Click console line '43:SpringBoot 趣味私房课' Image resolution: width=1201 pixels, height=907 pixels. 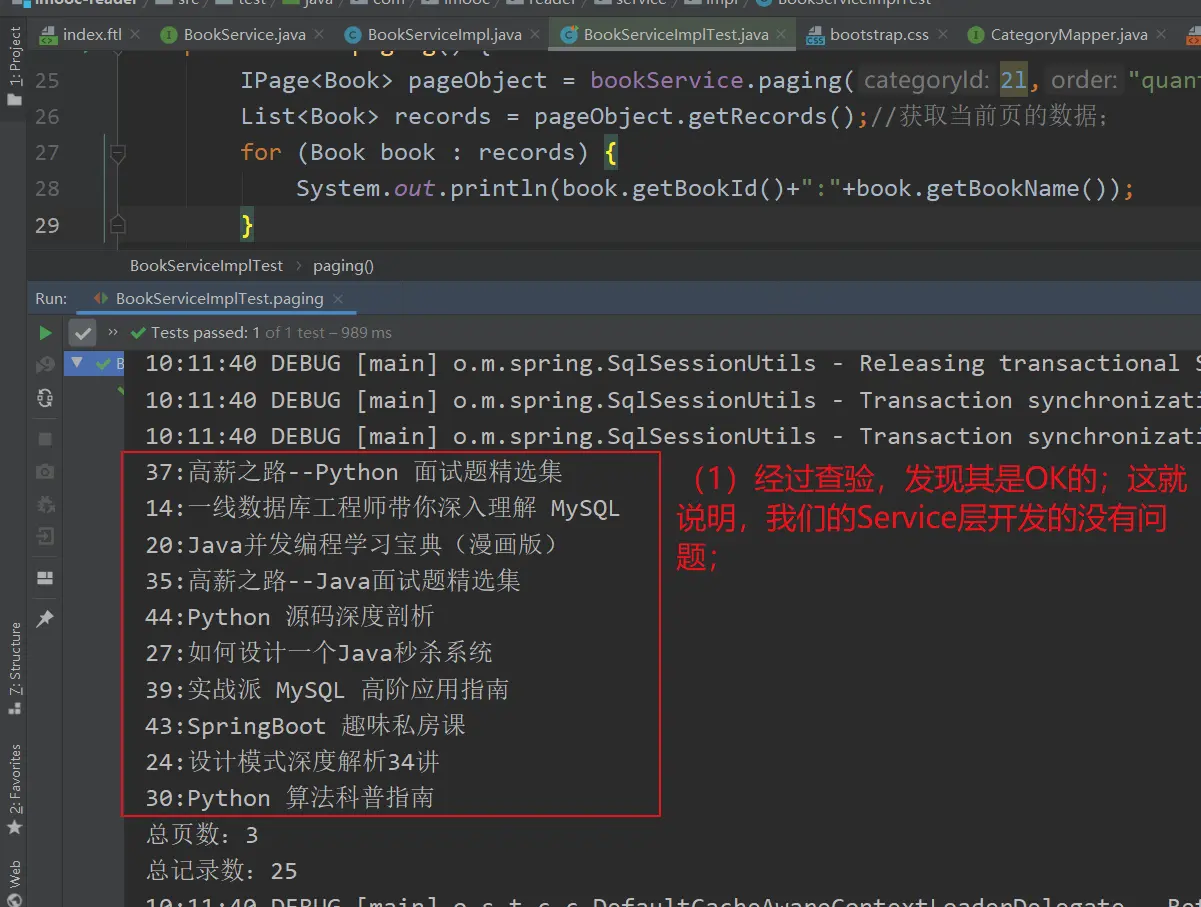pyautogui.click(x=305, y=726)
